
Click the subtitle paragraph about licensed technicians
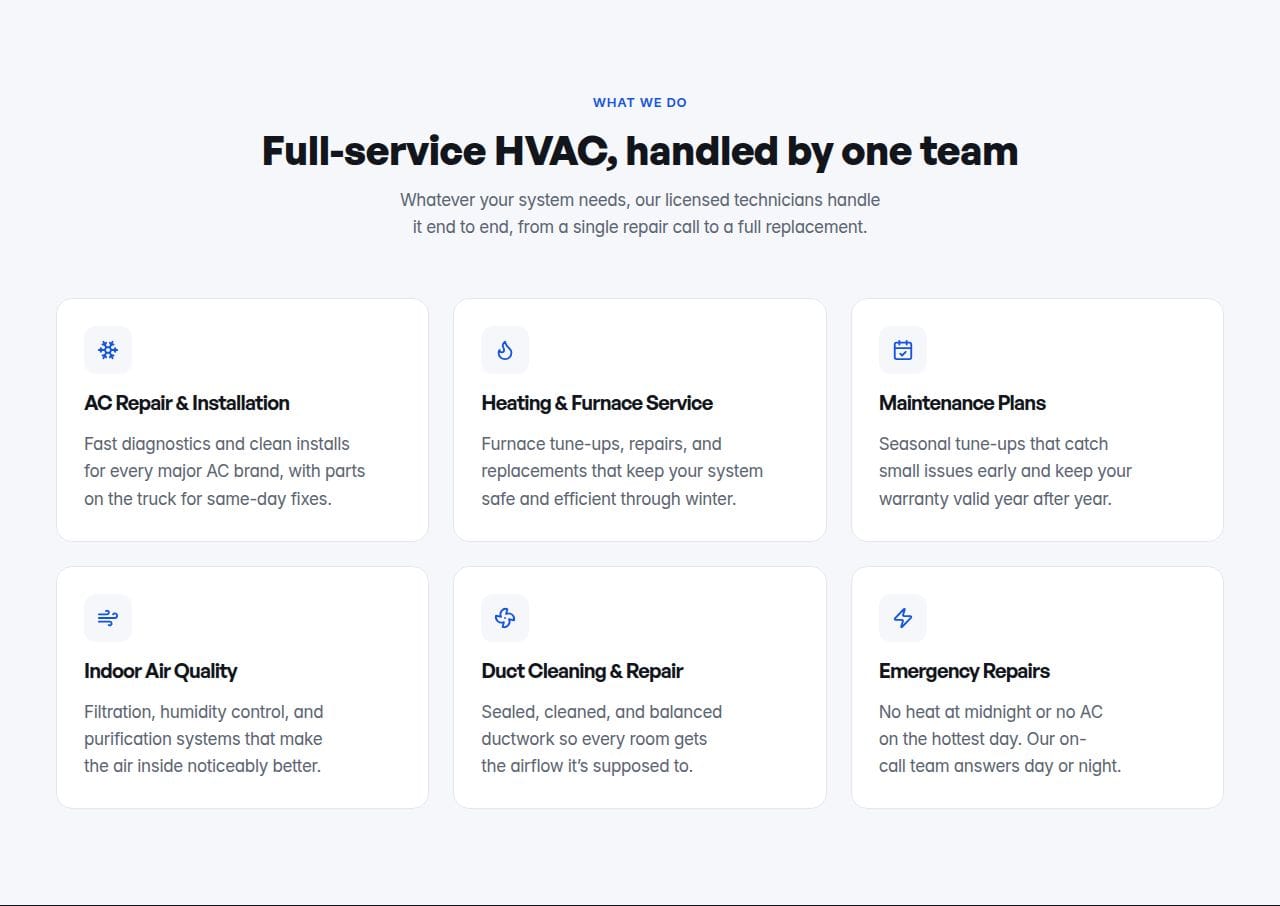pyautogui.click(x=640, y=213)
